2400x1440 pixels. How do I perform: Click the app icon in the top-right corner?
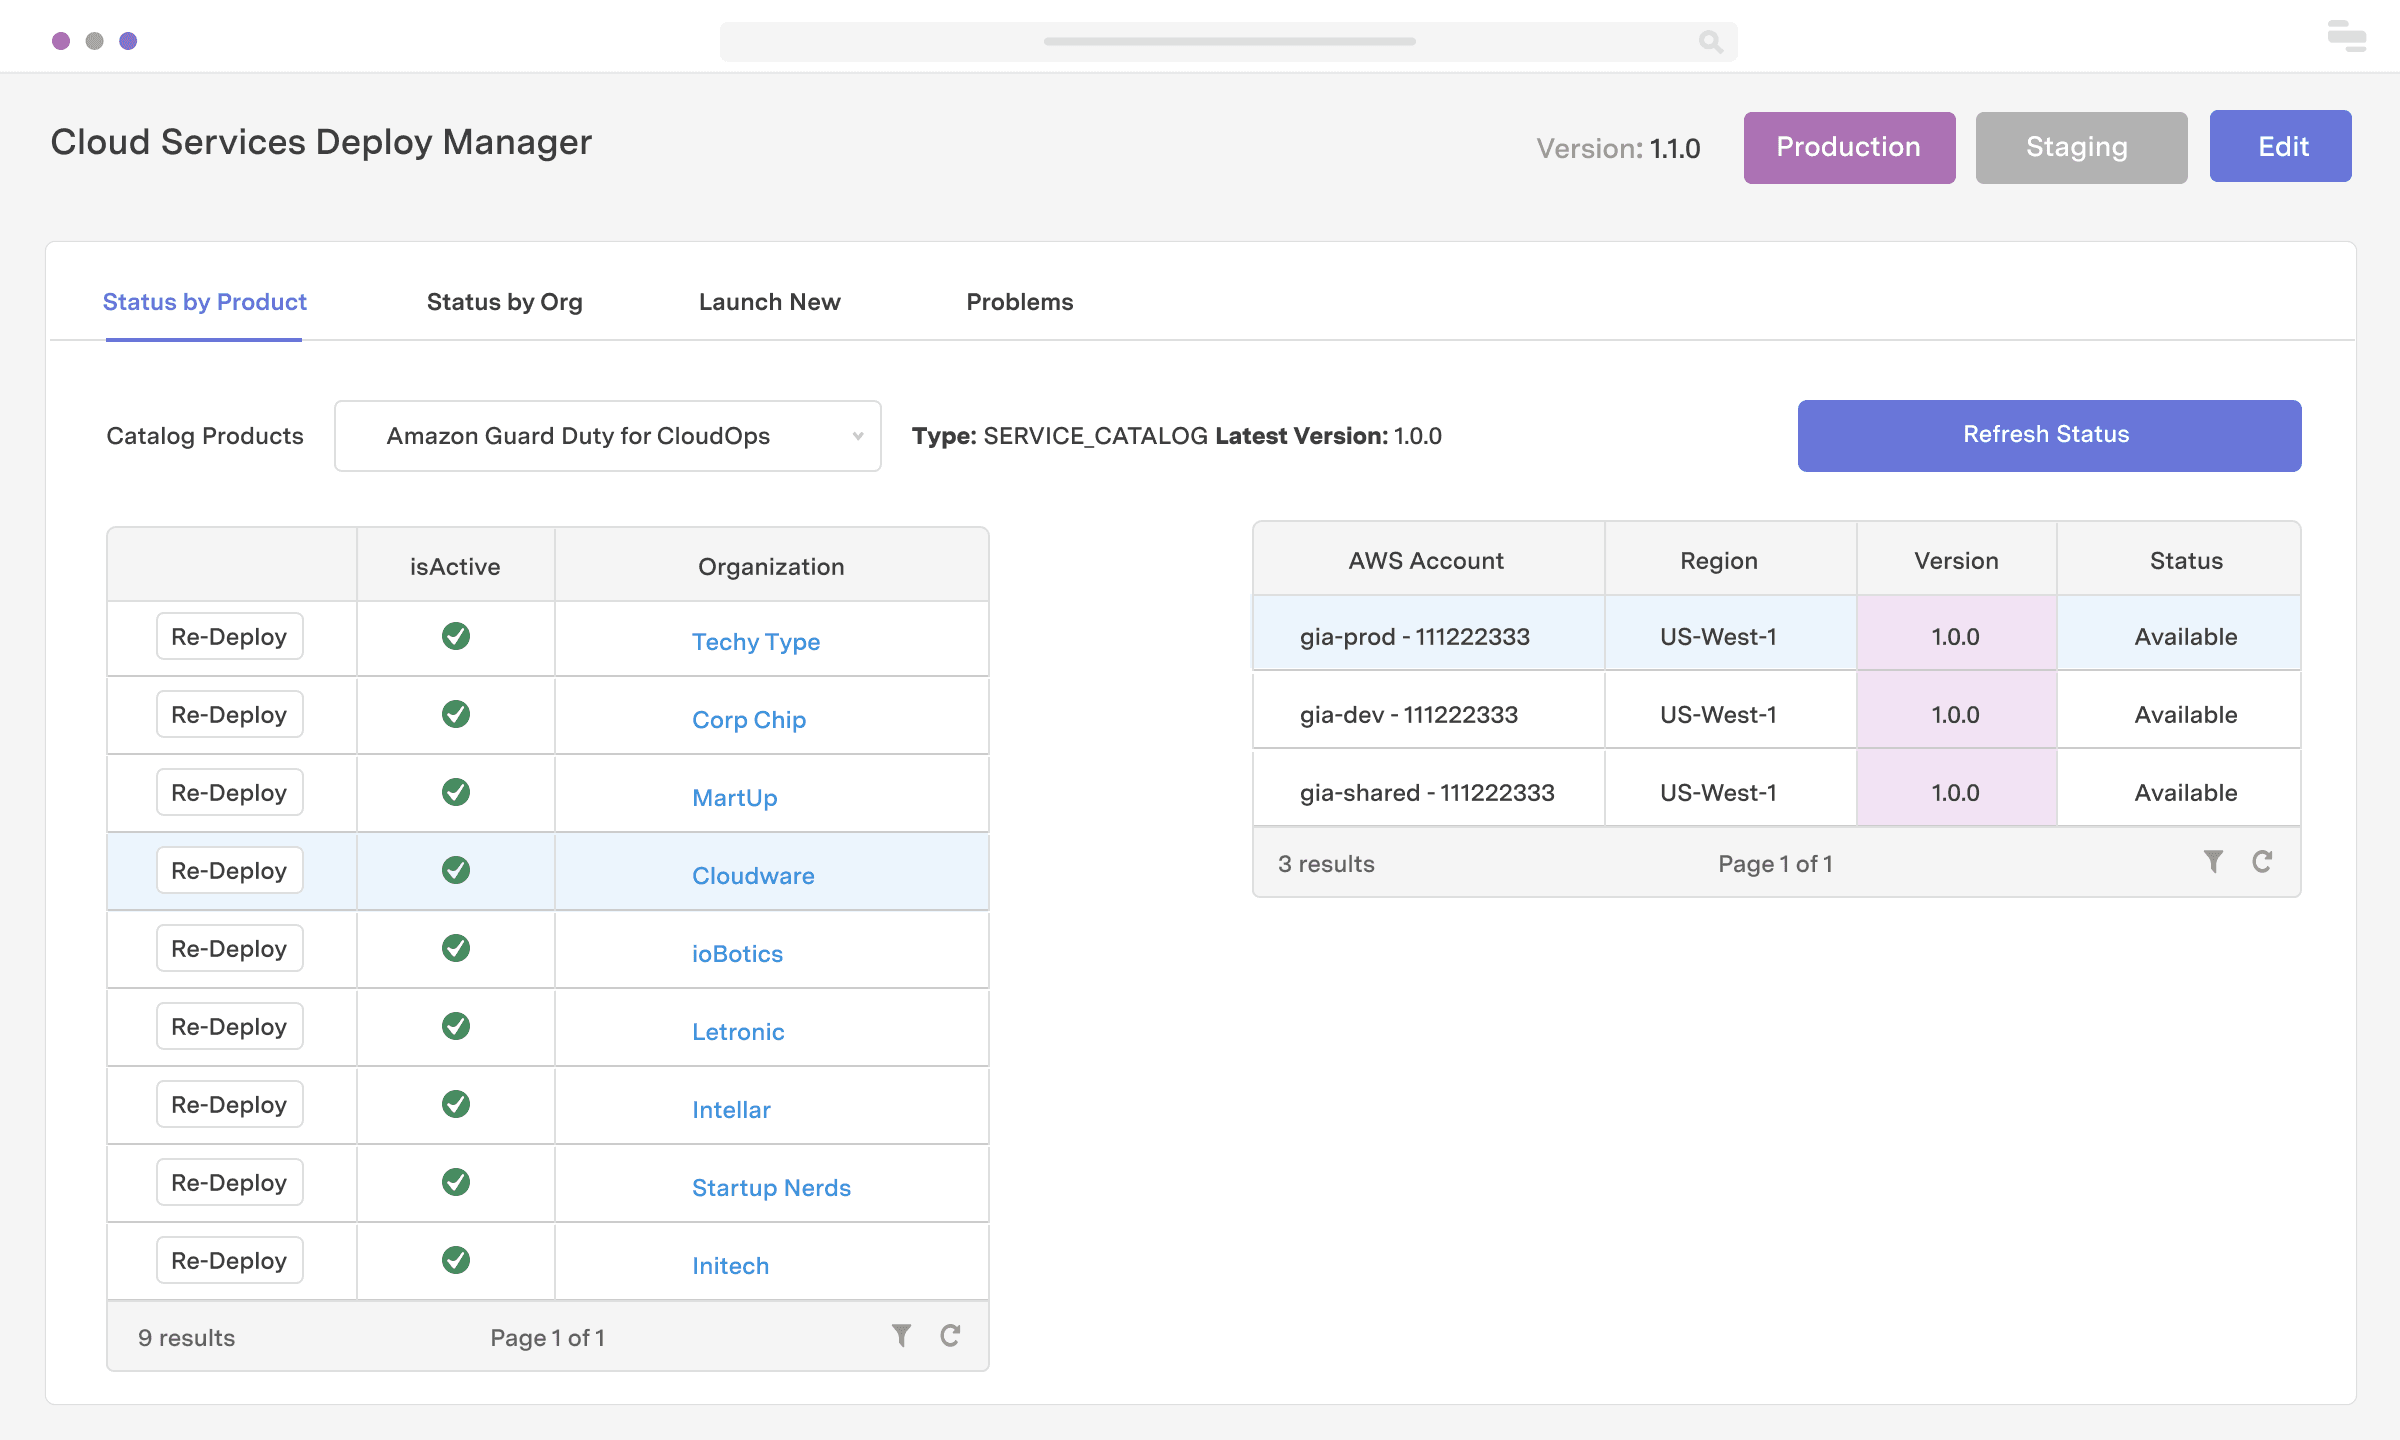tap(2345, 36)
